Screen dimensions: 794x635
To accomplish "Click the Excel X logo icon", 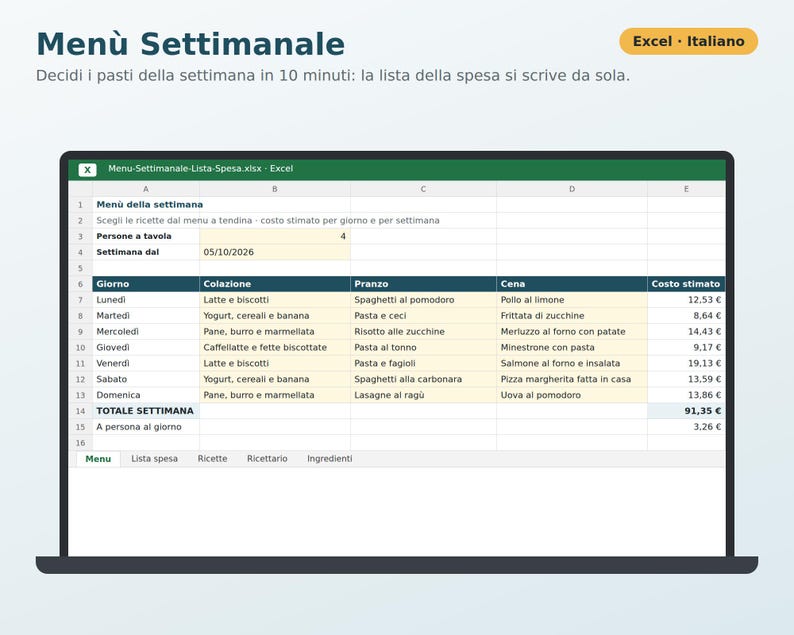I will [x=87, y=170].
